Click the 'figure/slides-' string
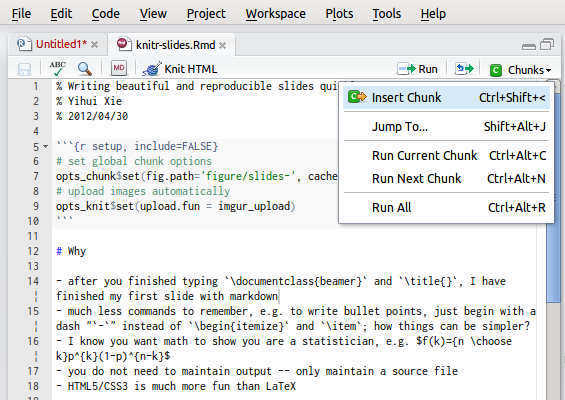Viewport: 565px width, 400px height. click(x=248, y=176)
